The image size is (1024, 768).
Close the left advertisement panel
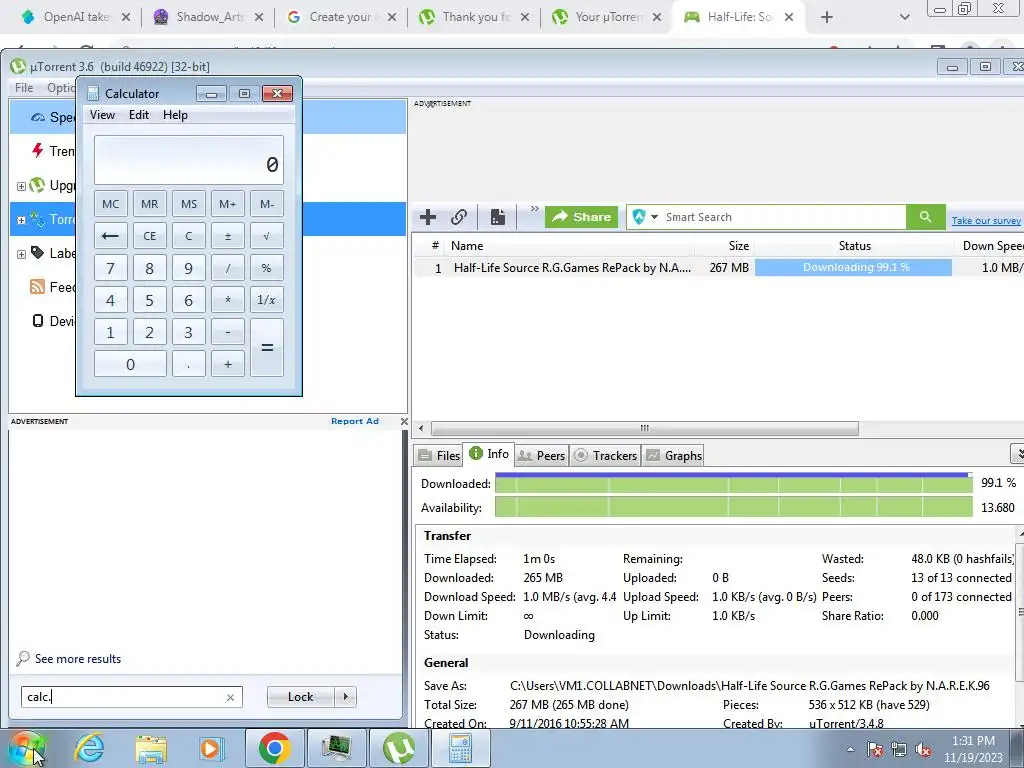(404, 421)
